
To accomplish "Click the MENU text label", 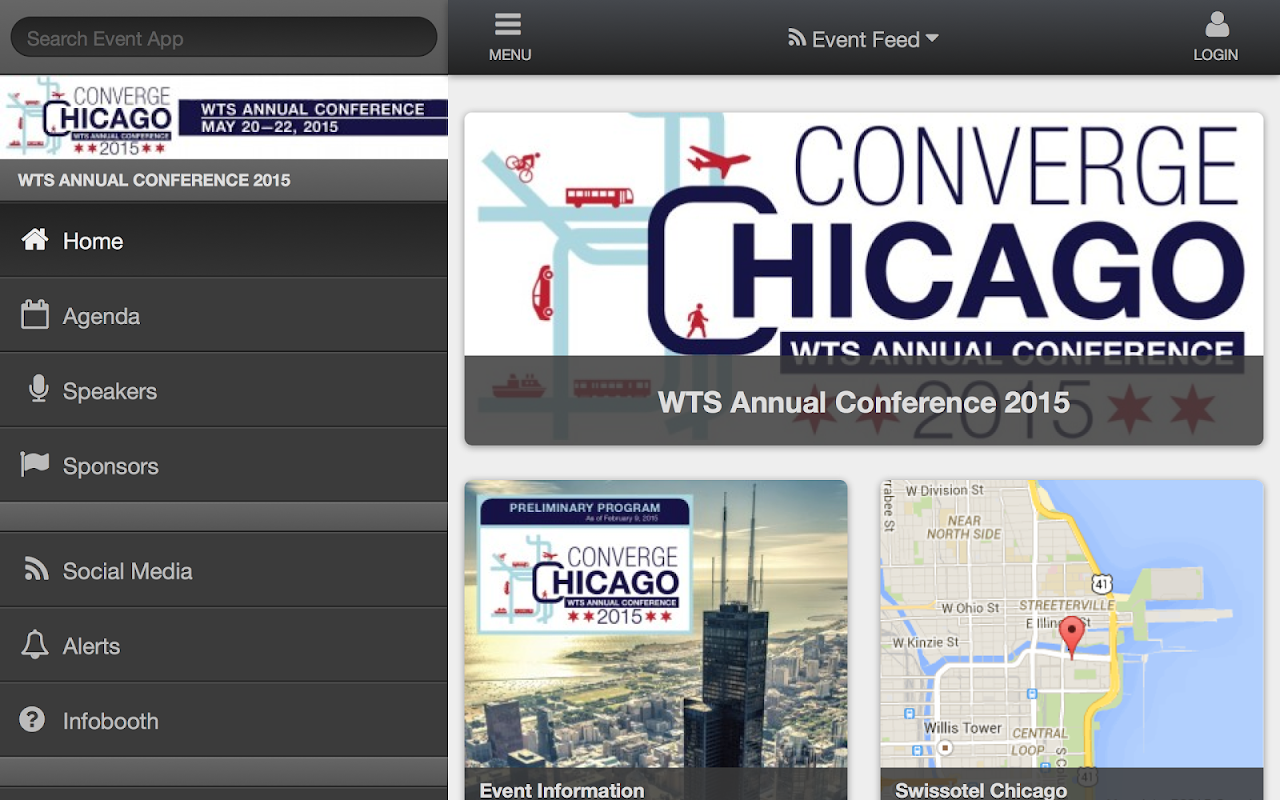I will point(510,55).
